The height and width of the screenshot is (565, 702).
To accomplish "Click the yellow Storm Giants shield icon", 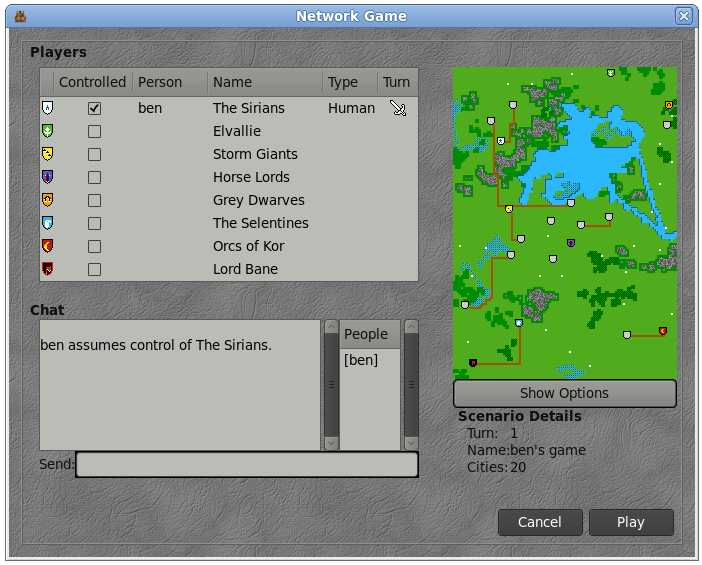I will coord(47,154).
